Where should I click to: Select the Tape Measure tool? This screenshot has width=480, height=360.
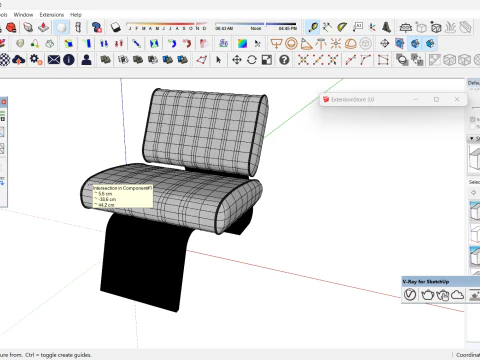313,27
